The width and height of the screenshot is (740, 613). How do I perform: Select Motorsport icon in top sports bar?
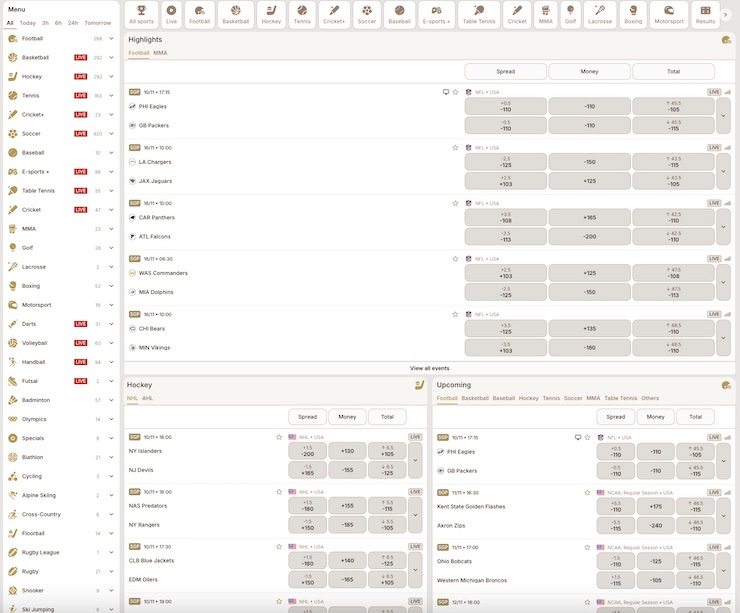point(669,15)
